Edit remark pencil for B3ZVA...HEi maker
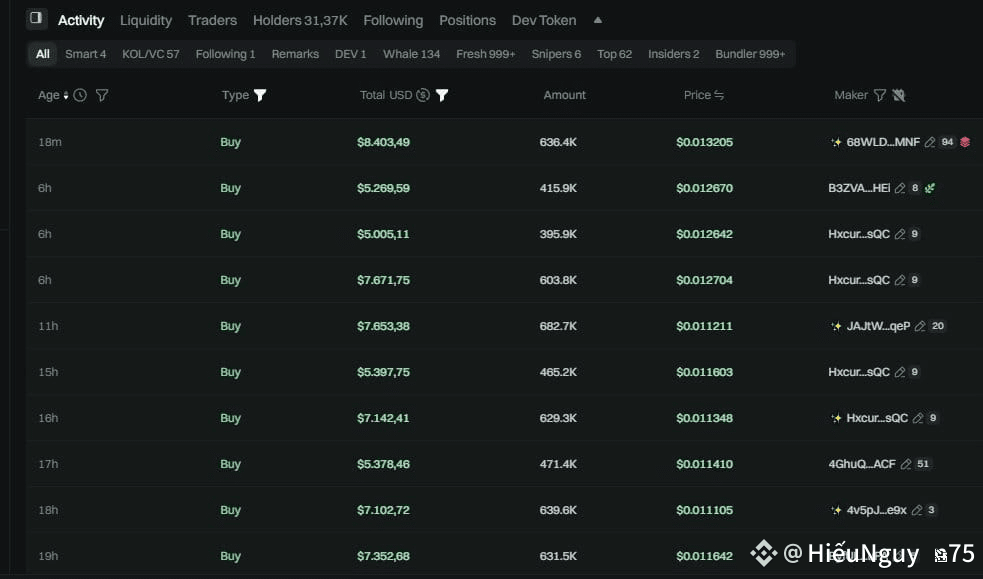Image resolution: width=983 pixels, height=579 pixels. [x=900, y=188]
